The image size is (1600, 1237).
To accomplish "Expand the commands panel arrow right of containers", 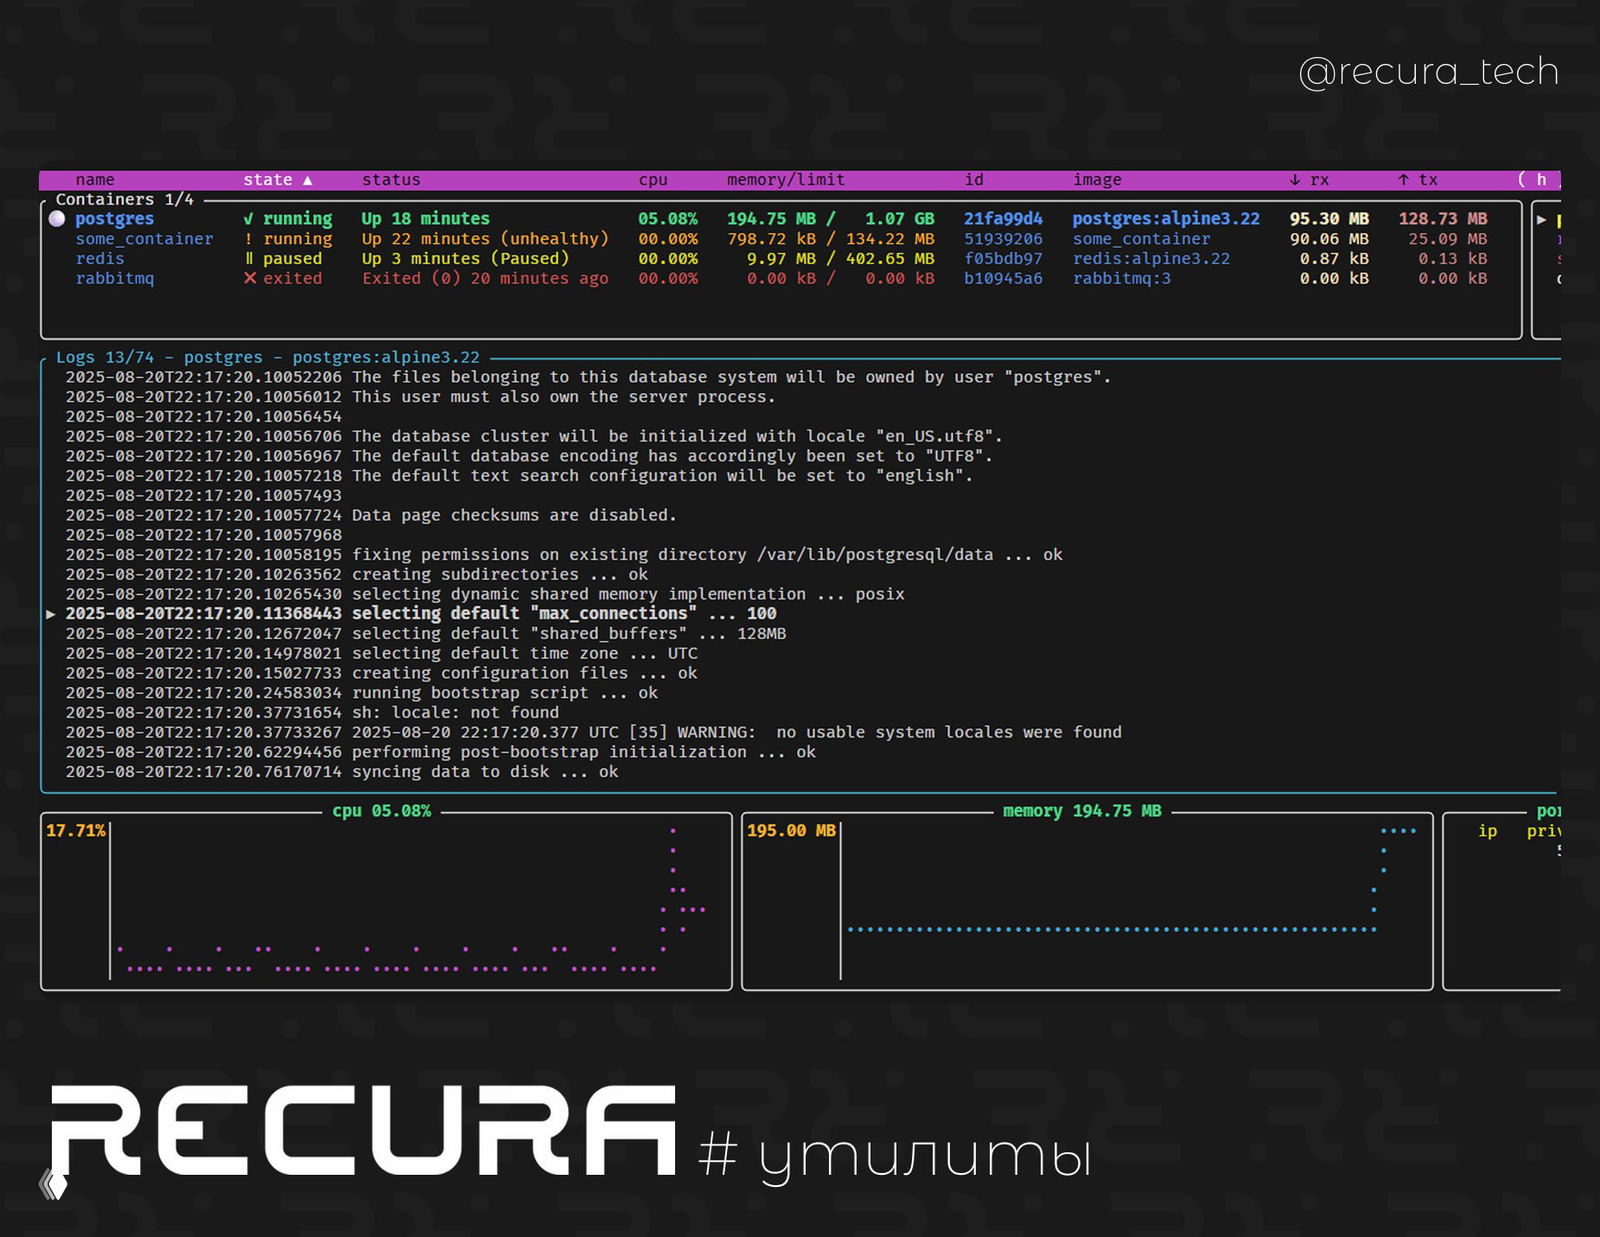I will (x=1541, y=219).
